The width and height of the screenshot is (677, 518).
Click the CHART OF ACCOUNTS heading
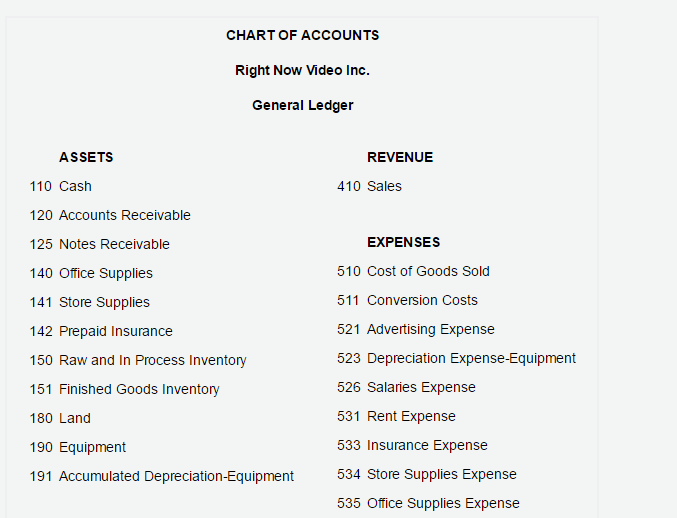[x=302, y=35]
